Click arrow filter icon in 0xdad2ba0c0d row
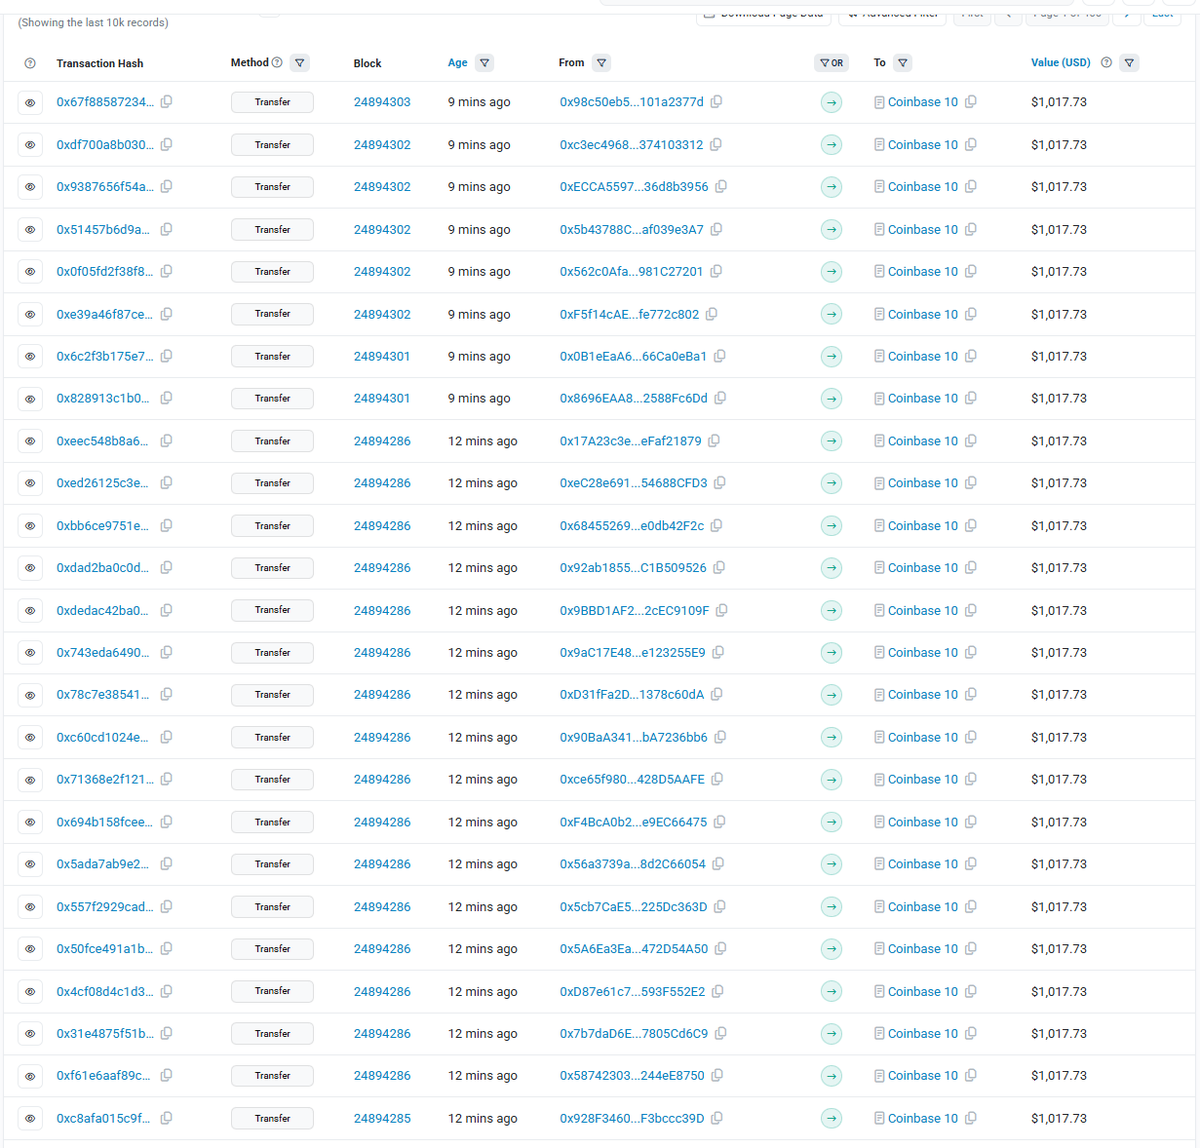Viewport: 1200px width, 1148px height. (831, 568)
